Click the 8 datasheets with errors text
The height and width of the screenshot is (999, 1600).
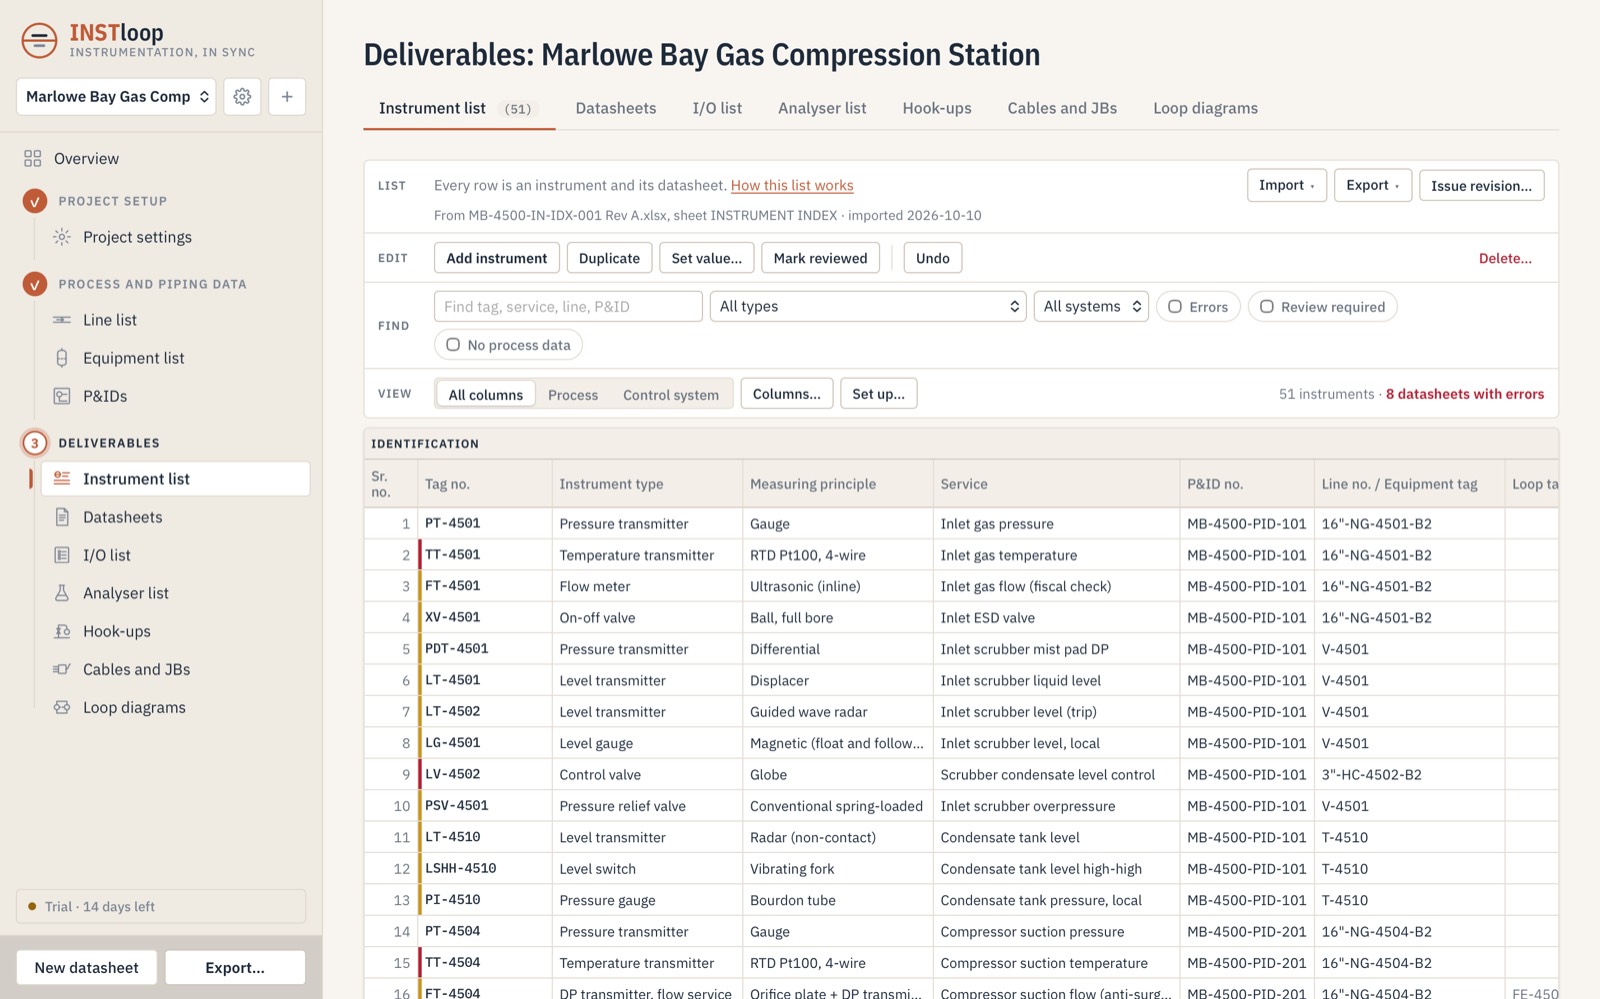[1465, 394]
